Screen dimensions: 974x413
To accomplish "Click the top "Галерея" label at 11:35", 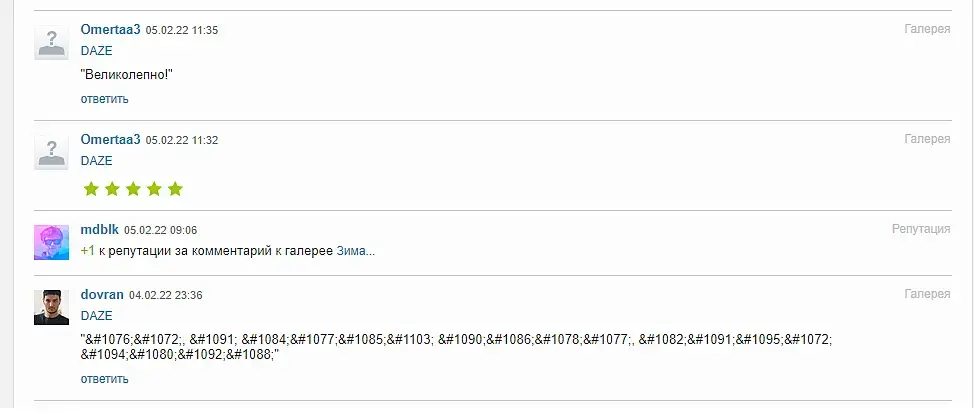I will 927,29.
